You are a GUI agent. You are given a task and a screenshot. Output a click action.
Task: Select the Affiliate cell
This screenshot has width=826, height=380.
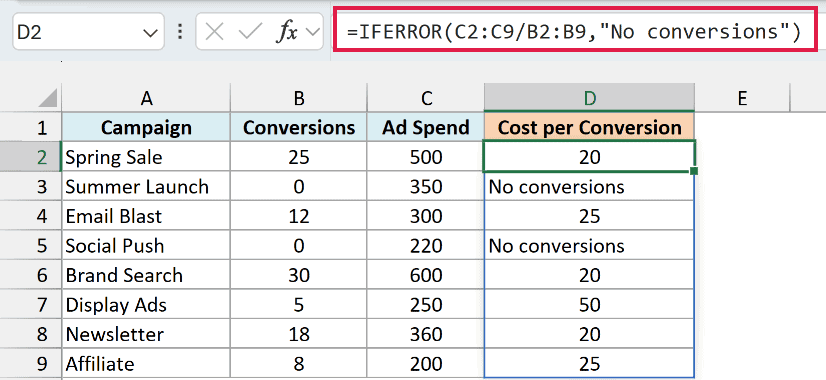[x=146, y=364]
